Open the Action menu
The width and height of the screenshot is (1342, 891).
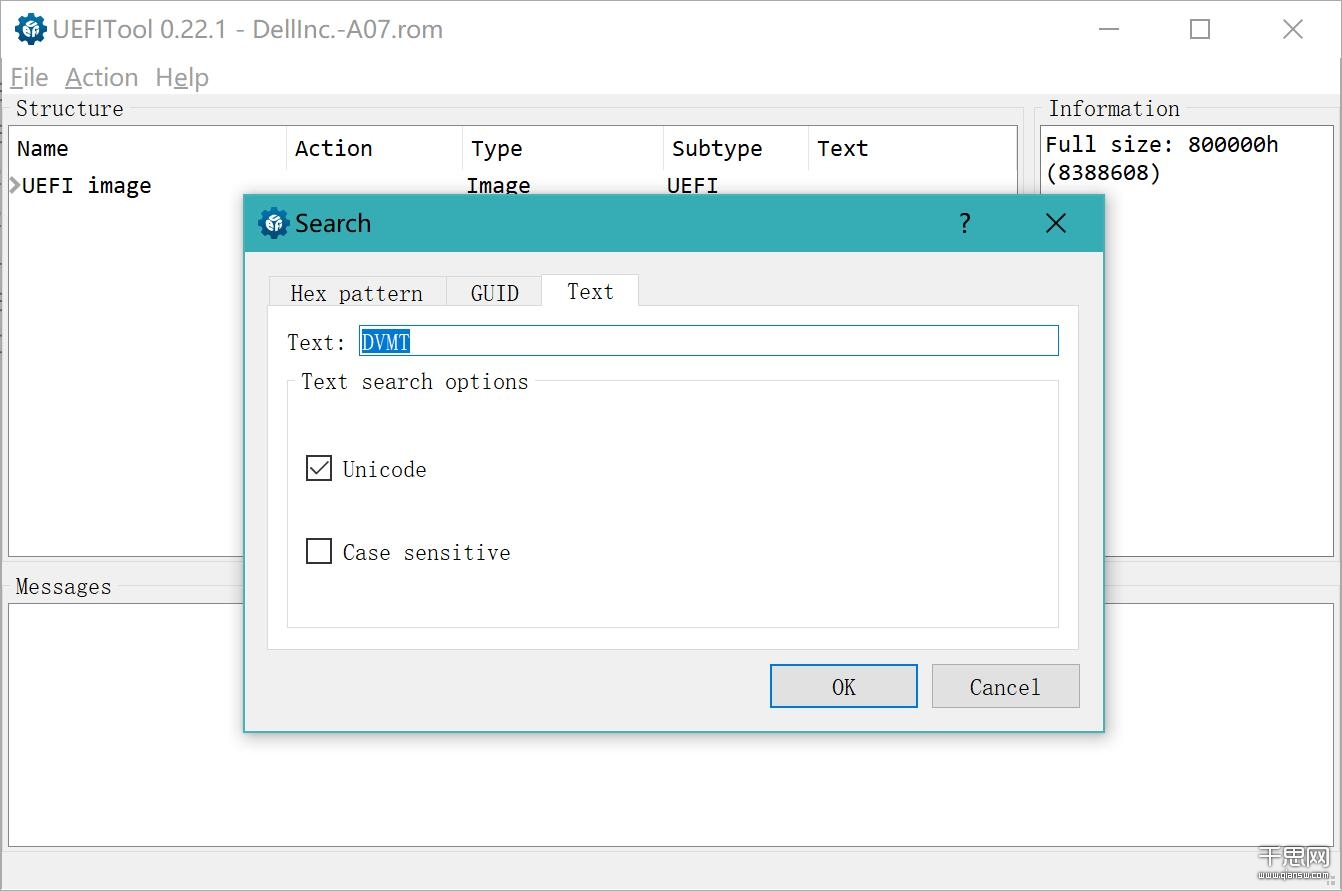(102, 78)
